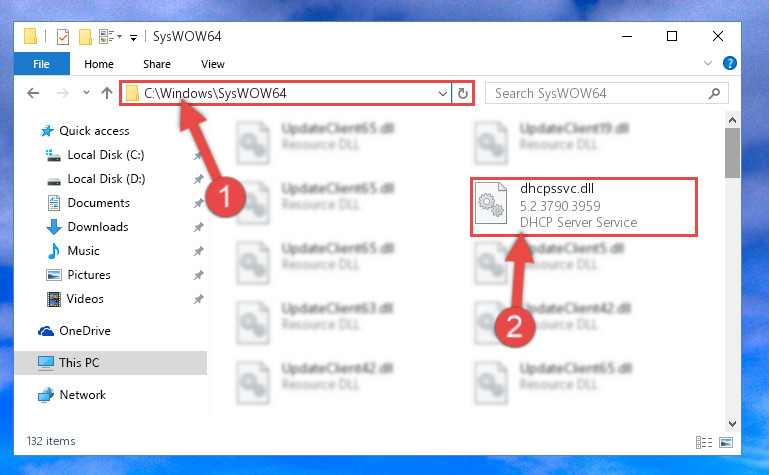Open Customize Quick Access Toolbar dropdown
769x475 pixels.
point(133,37)
